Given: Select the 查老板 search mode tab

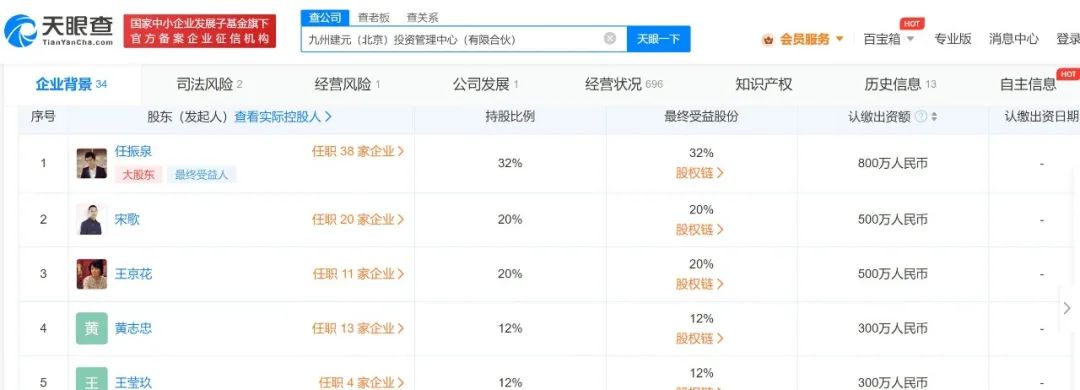Looking at the screenshot, I should (373, 18).
